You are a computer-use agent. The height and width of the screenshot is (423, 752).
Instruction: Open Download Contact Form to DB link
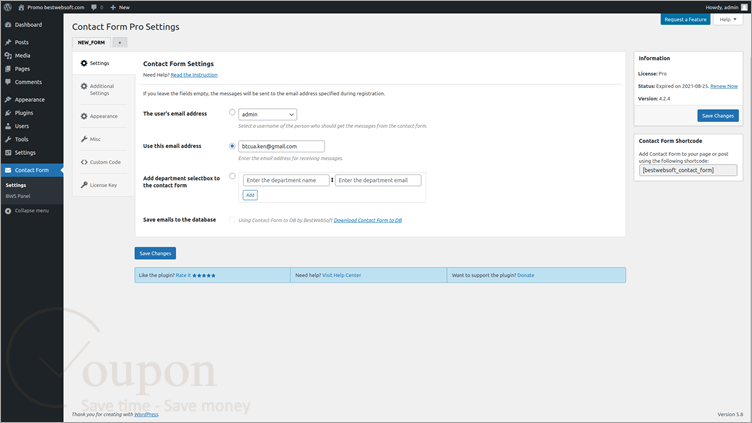[x=367, y=220]
